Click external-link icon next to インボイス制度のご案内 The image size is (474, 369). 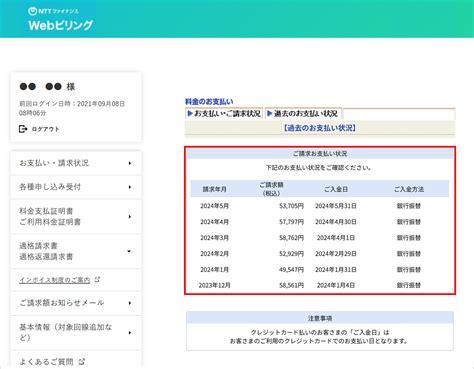[97, 279]
